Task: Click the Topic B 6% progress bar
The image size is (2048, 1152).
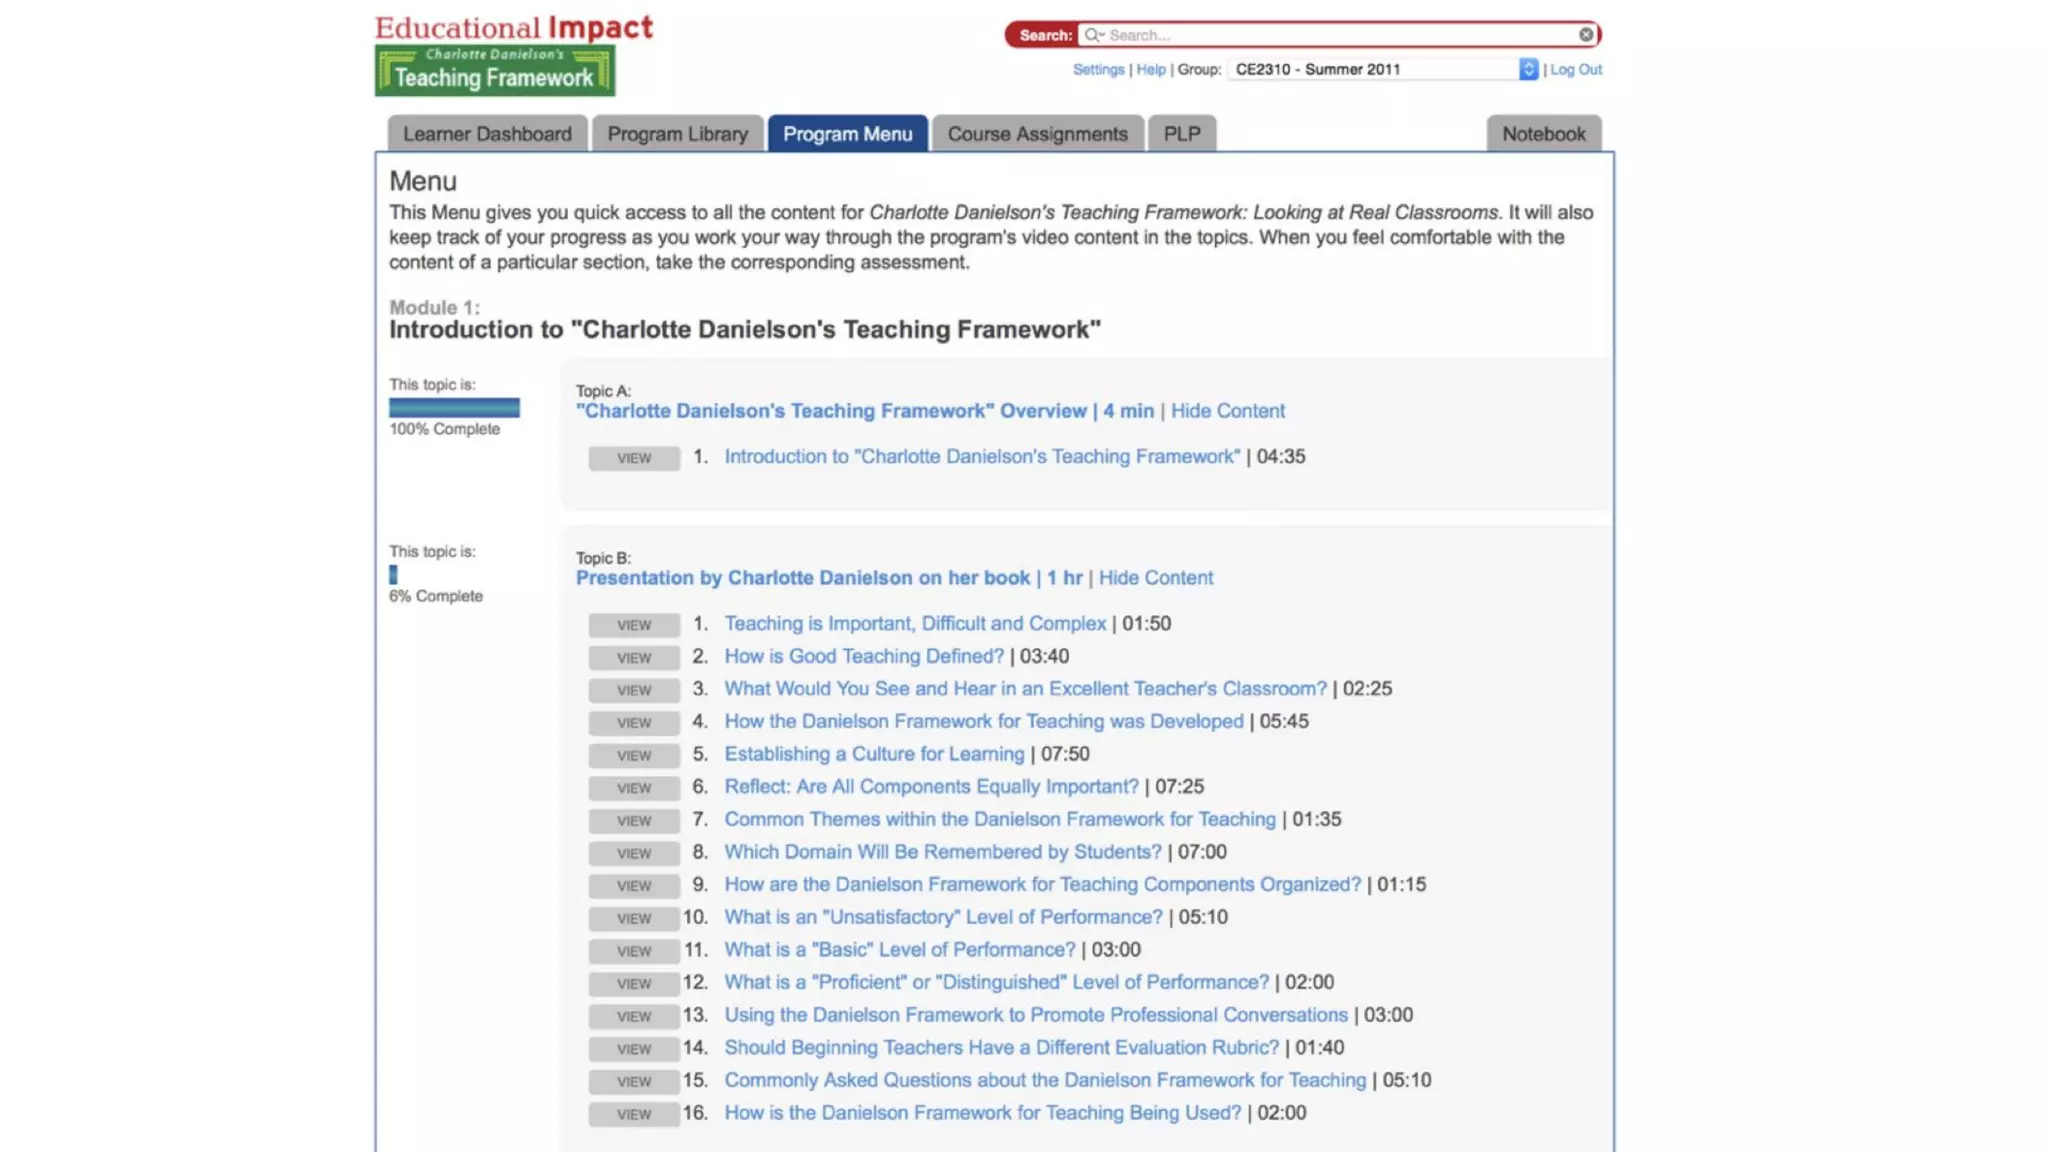Action: pyautogui.click(x=393, y=575)
